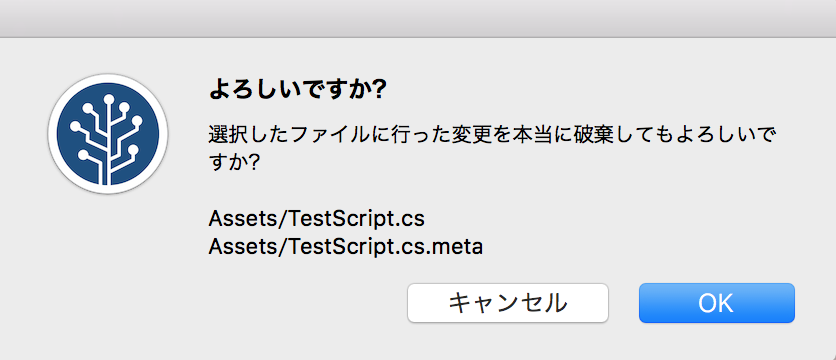Click the Sourcetree branch-tree app icon

click(x=108, y=134)
